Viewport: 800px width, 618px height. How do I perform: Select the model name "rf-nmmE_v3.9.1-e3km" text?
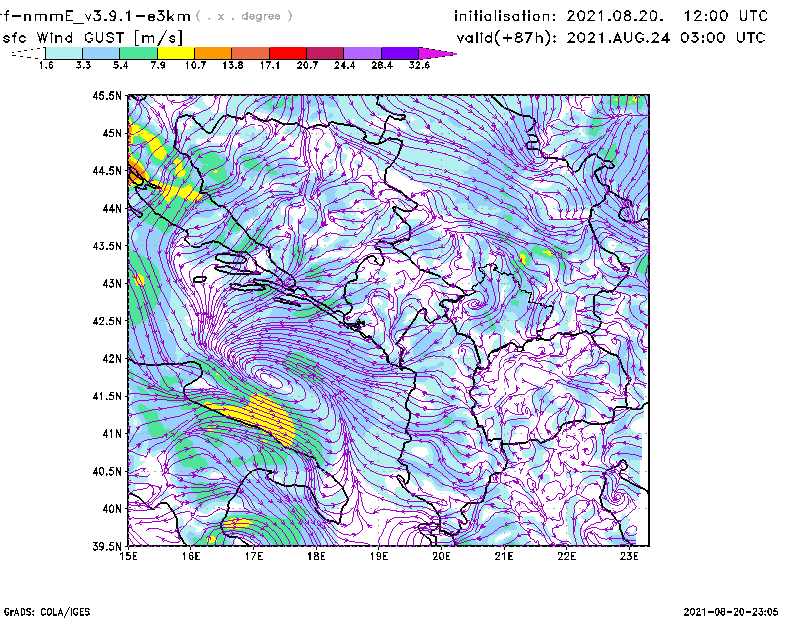[x=95, y=16]
